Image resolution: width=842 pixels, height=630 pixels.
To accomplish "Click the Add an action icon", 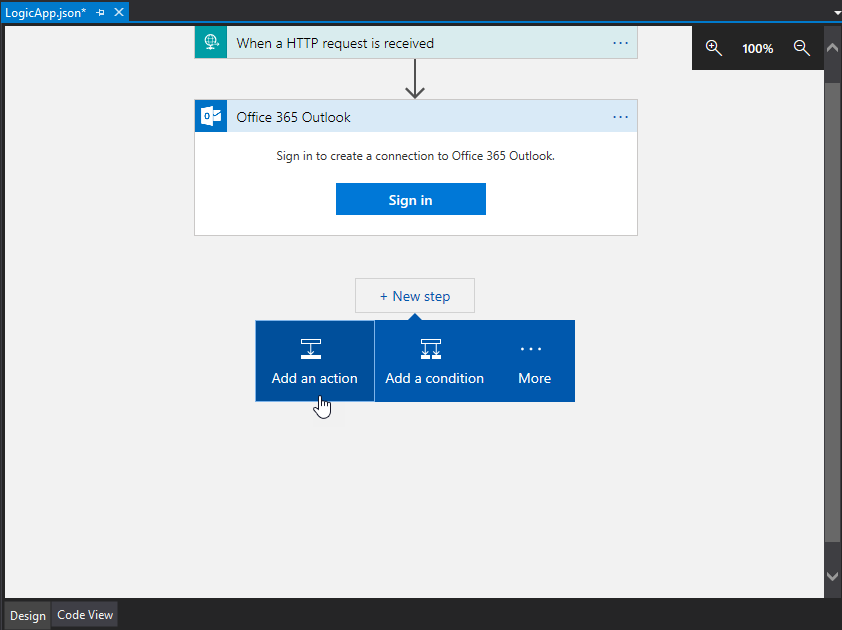I will point(311,349).
